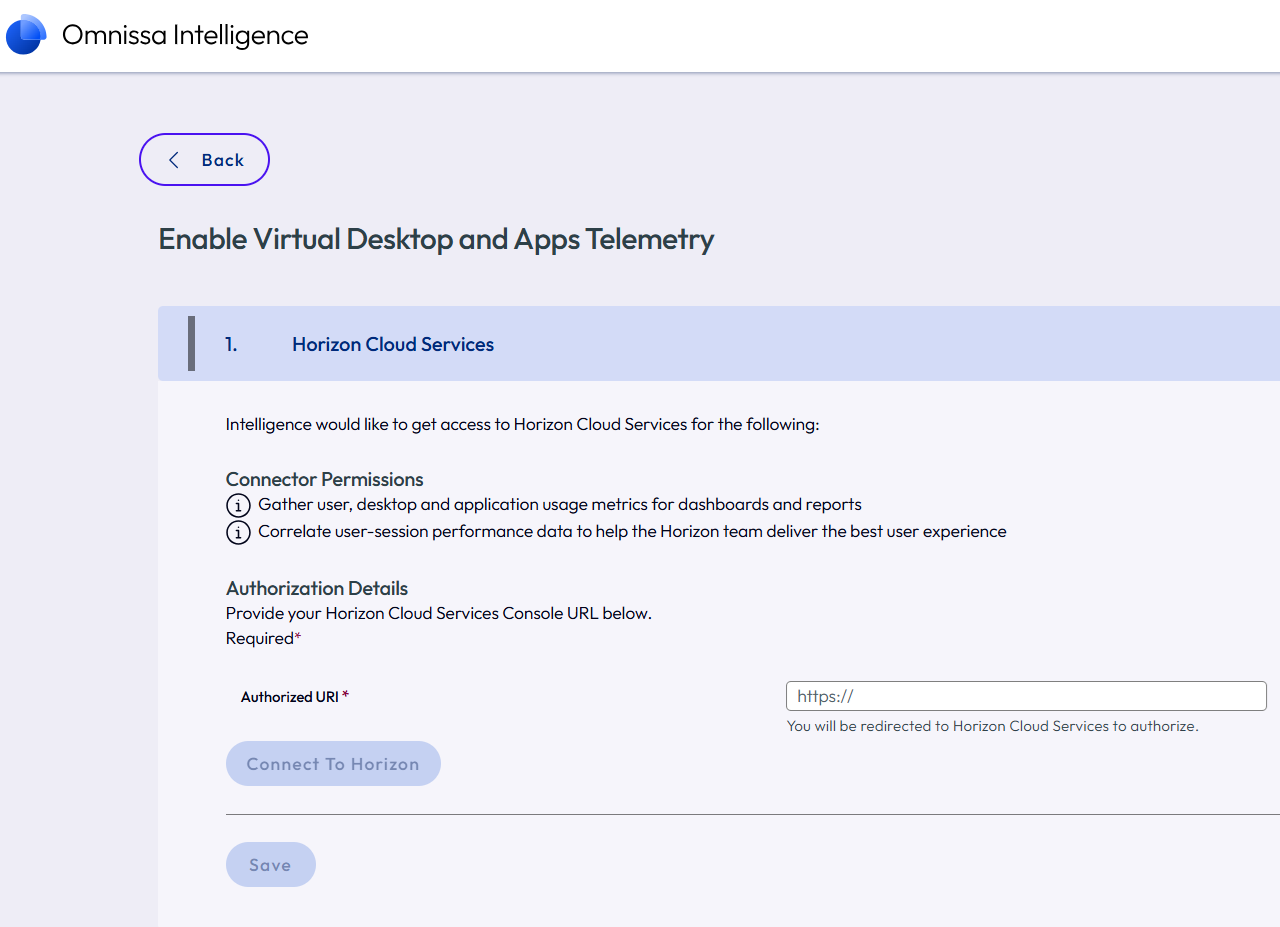Click the Enable Virtual Desktop and Apps Telemetry heading
This screenshot has height=927, width=1280.
[436, 240]
